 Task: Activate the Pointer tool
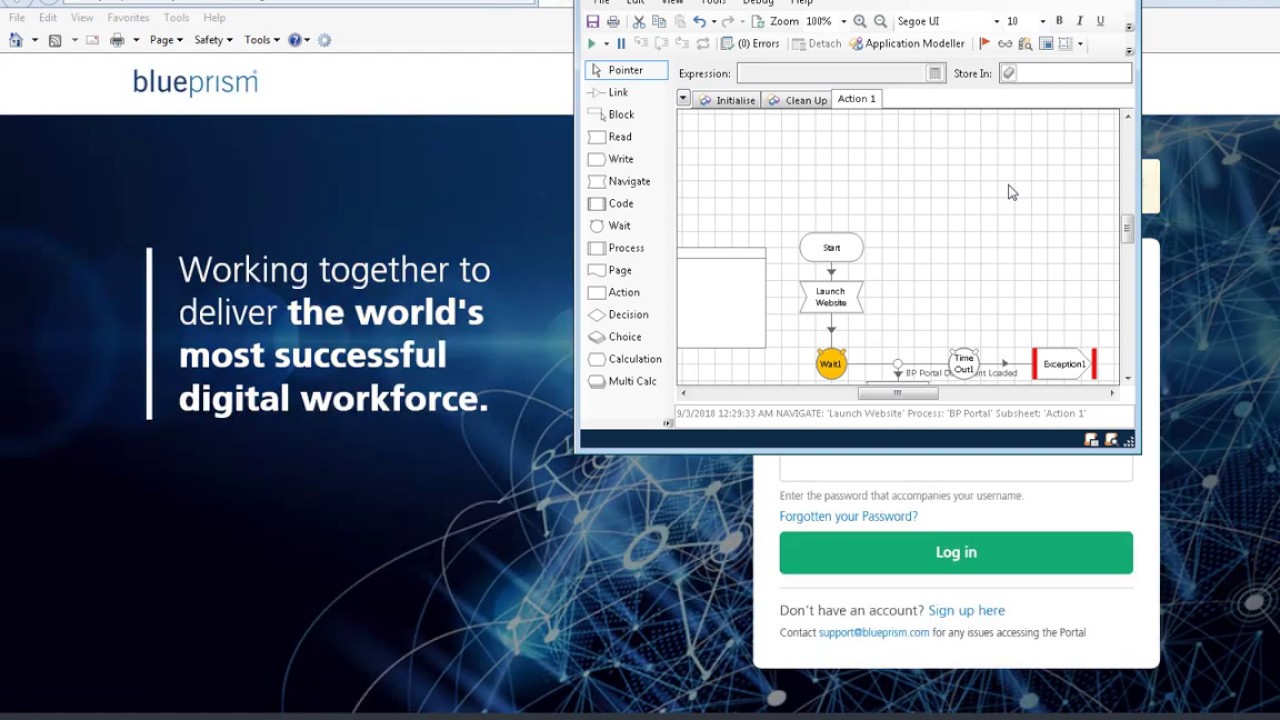pos(626,70)
